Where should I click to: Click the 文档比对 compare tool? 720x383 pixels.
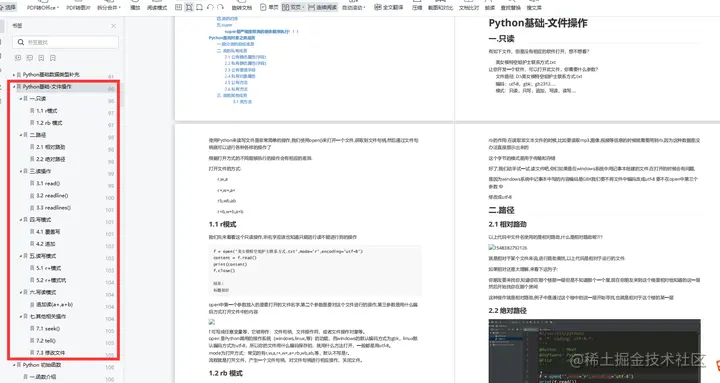pos(469,7)
